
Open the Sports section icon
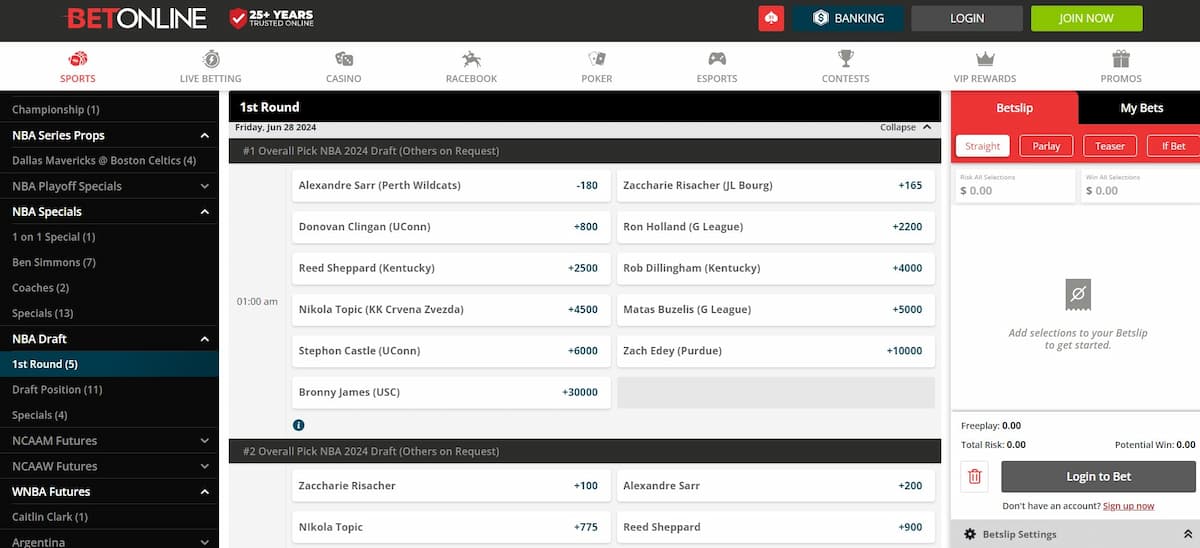tap(78, 59)
